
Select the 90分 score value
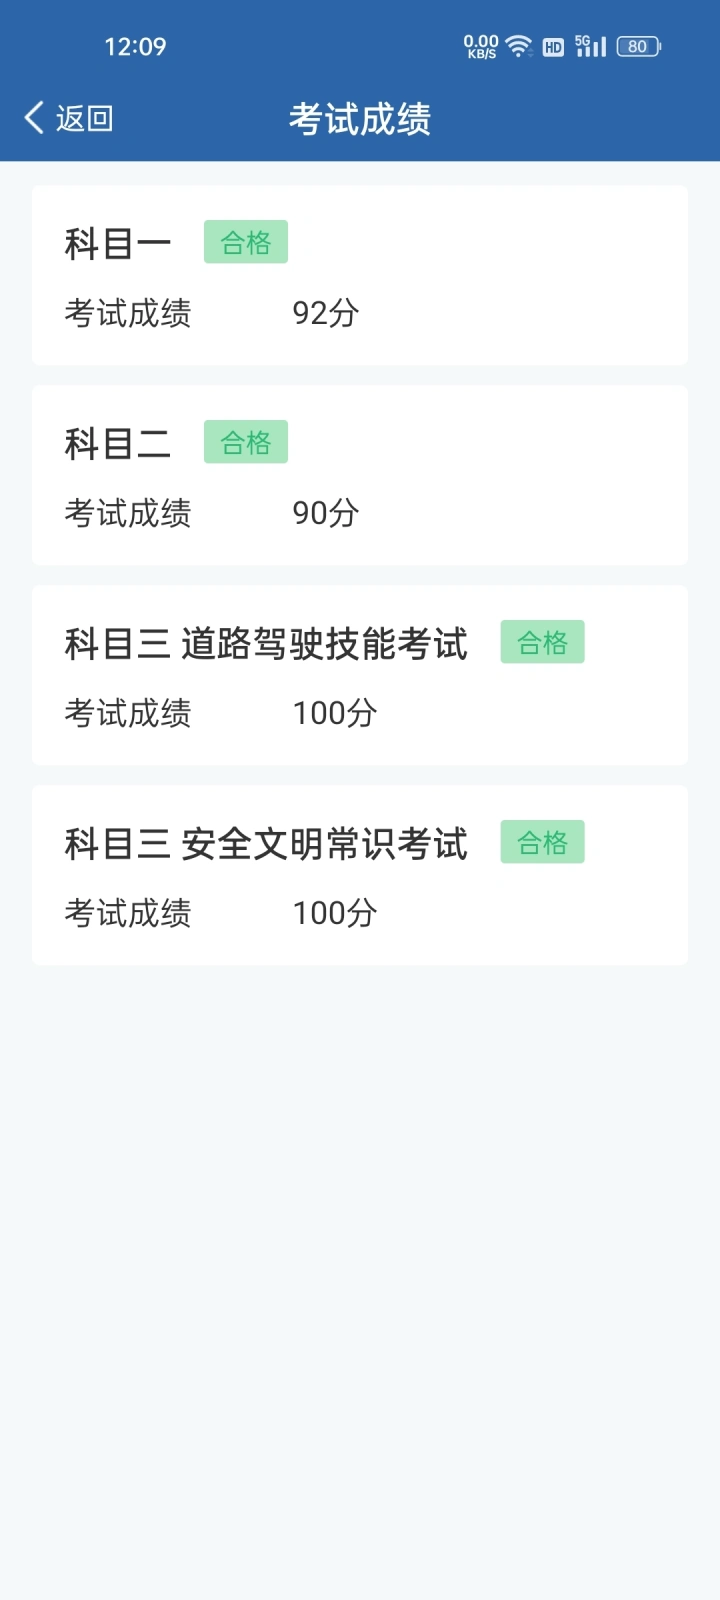pos(326,513)
